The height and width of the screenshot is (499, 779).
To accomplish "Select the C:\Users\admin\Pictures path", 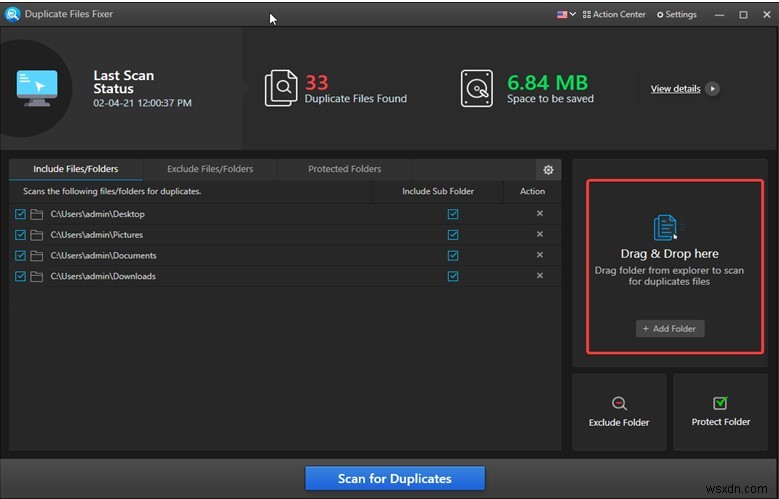I will click(x=97, y=235).
